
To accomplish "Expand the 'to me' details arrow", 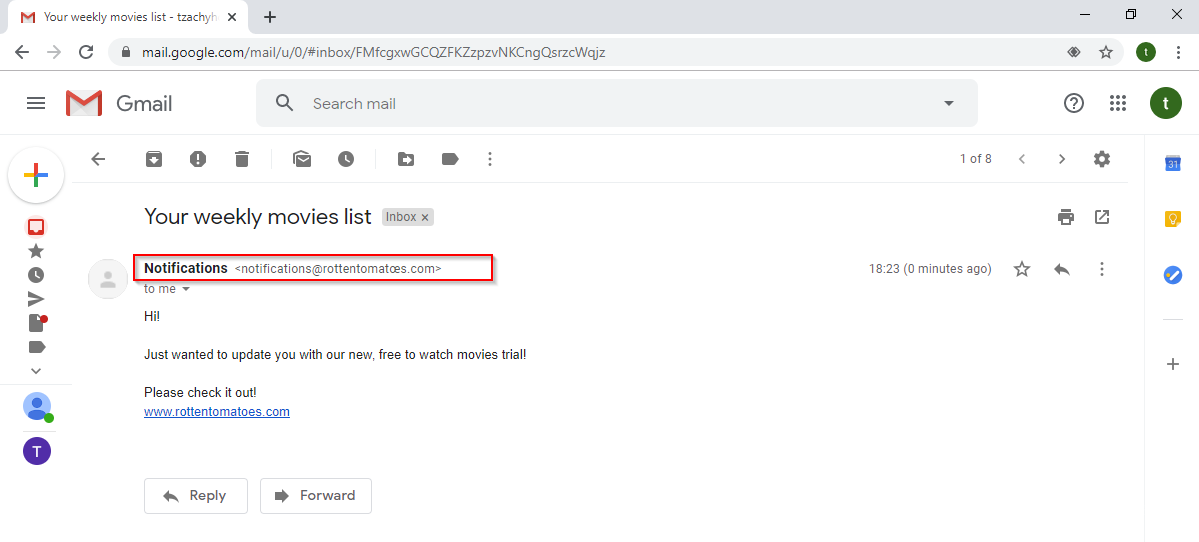I will 186,290.
